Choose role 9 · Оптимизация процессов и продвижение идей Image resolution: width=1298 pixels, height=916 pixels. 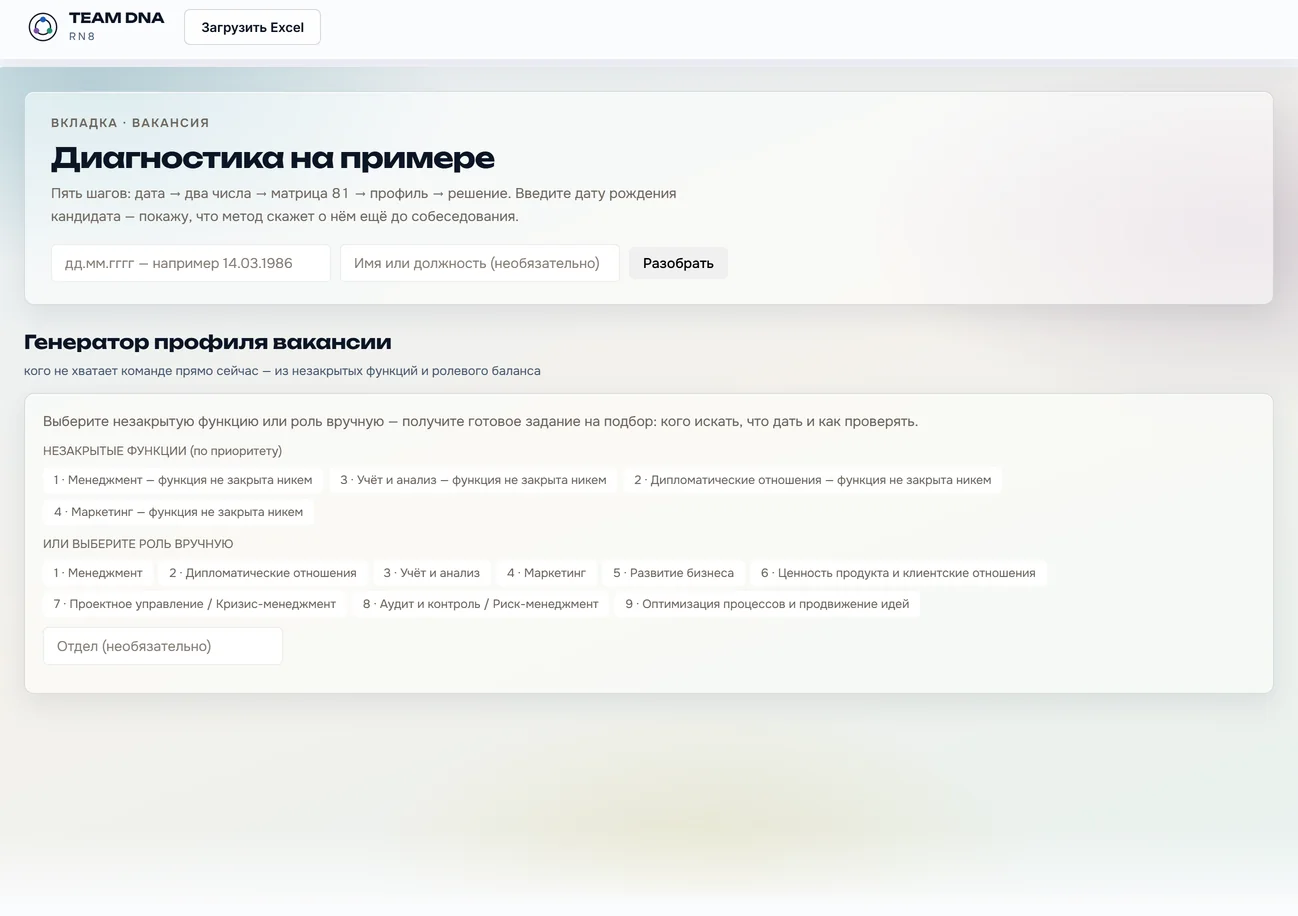[767, 604]
